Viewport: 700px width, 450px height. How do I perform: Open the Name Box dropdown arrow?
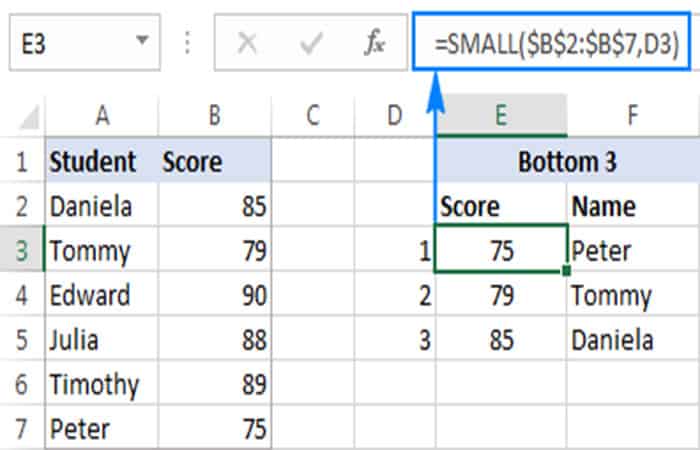(x=142, y=41)
